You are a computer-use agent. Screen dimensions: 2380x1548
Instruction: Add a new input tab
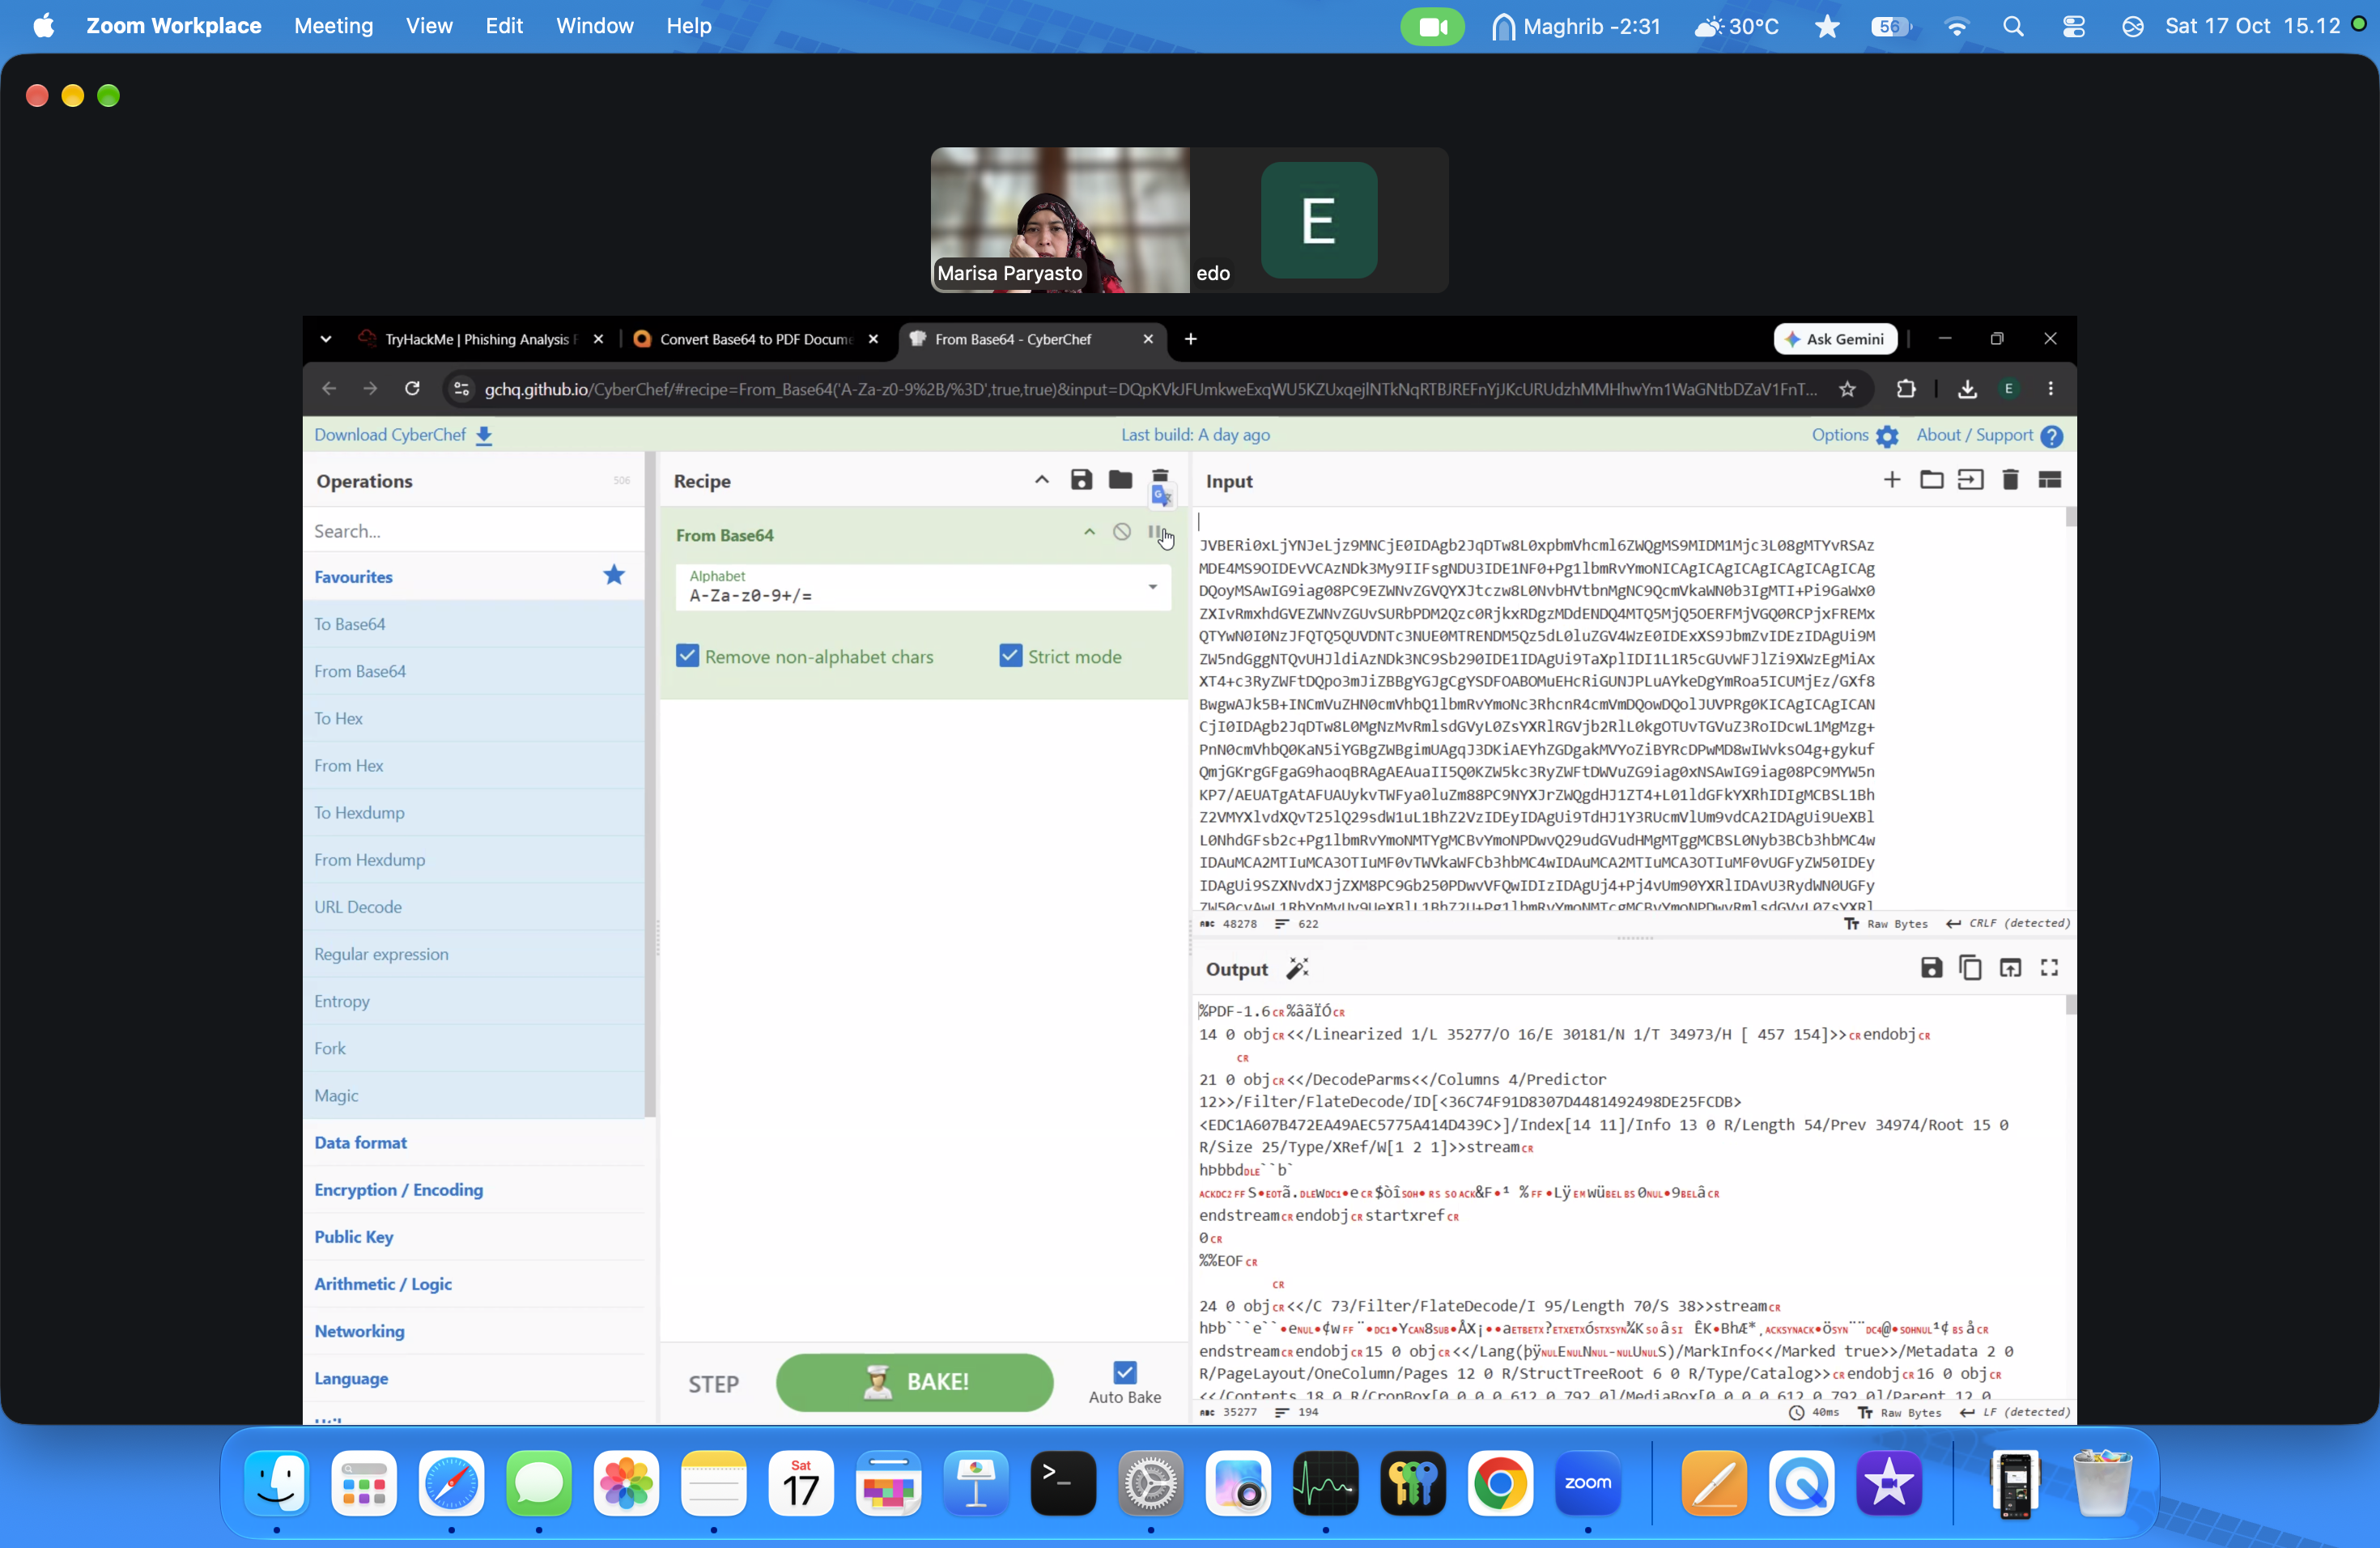[x=1891, y=480]
